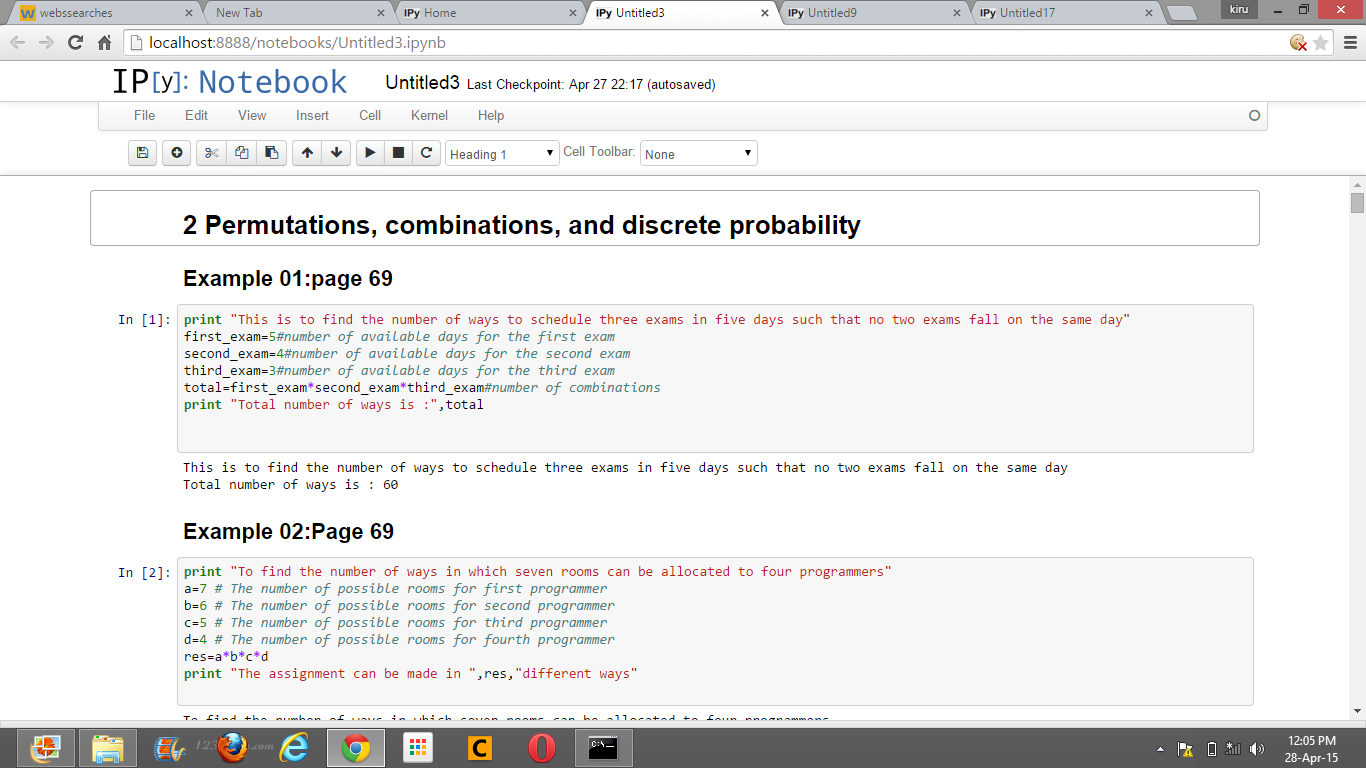Click the Untitled3 notebook title to rename
This screenshot has height=768, width=1366.
click(x=422, y=83)
